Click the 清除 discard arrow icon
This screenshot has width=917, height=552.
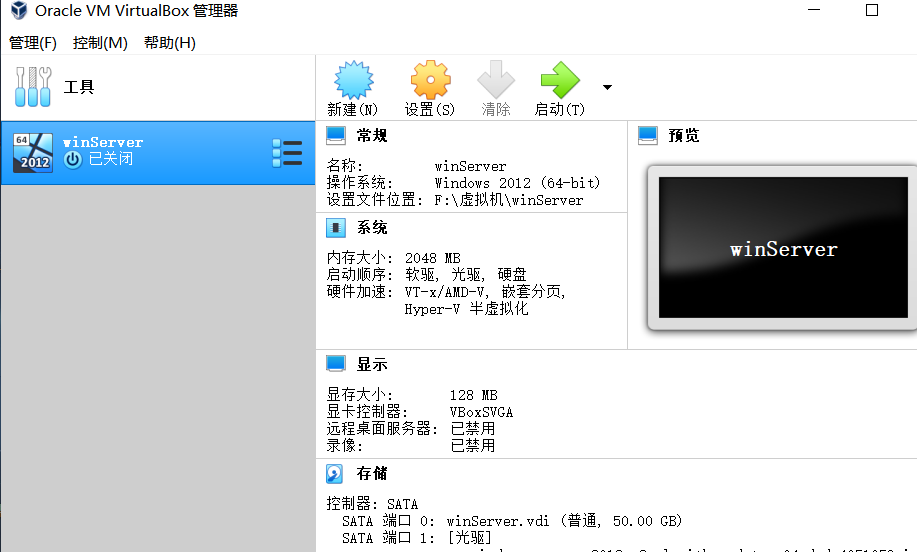click(x=496, y=80)
